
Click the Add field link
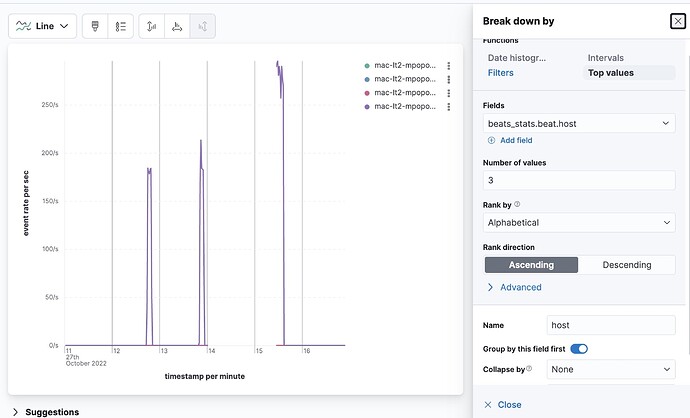[x=516, y=140]
